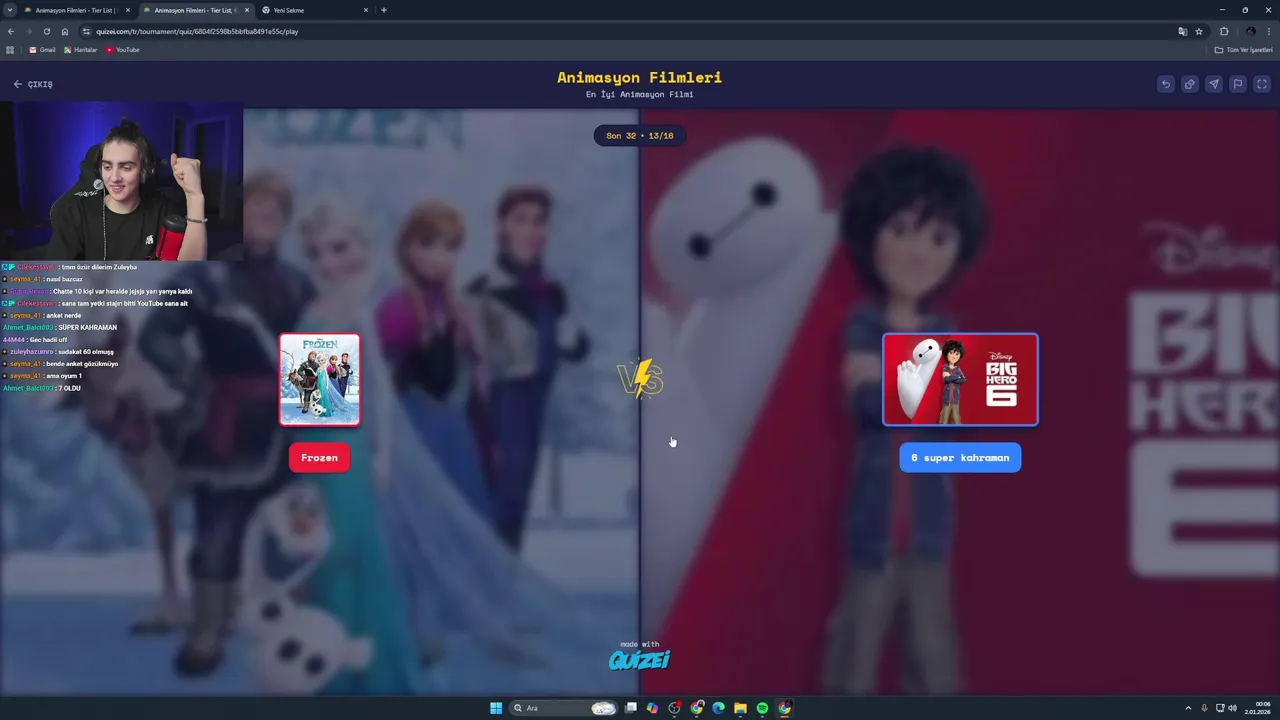Click the browser forward arrow
The image size is (1280, 720).
pyautogui.click(x=29, y=31)
